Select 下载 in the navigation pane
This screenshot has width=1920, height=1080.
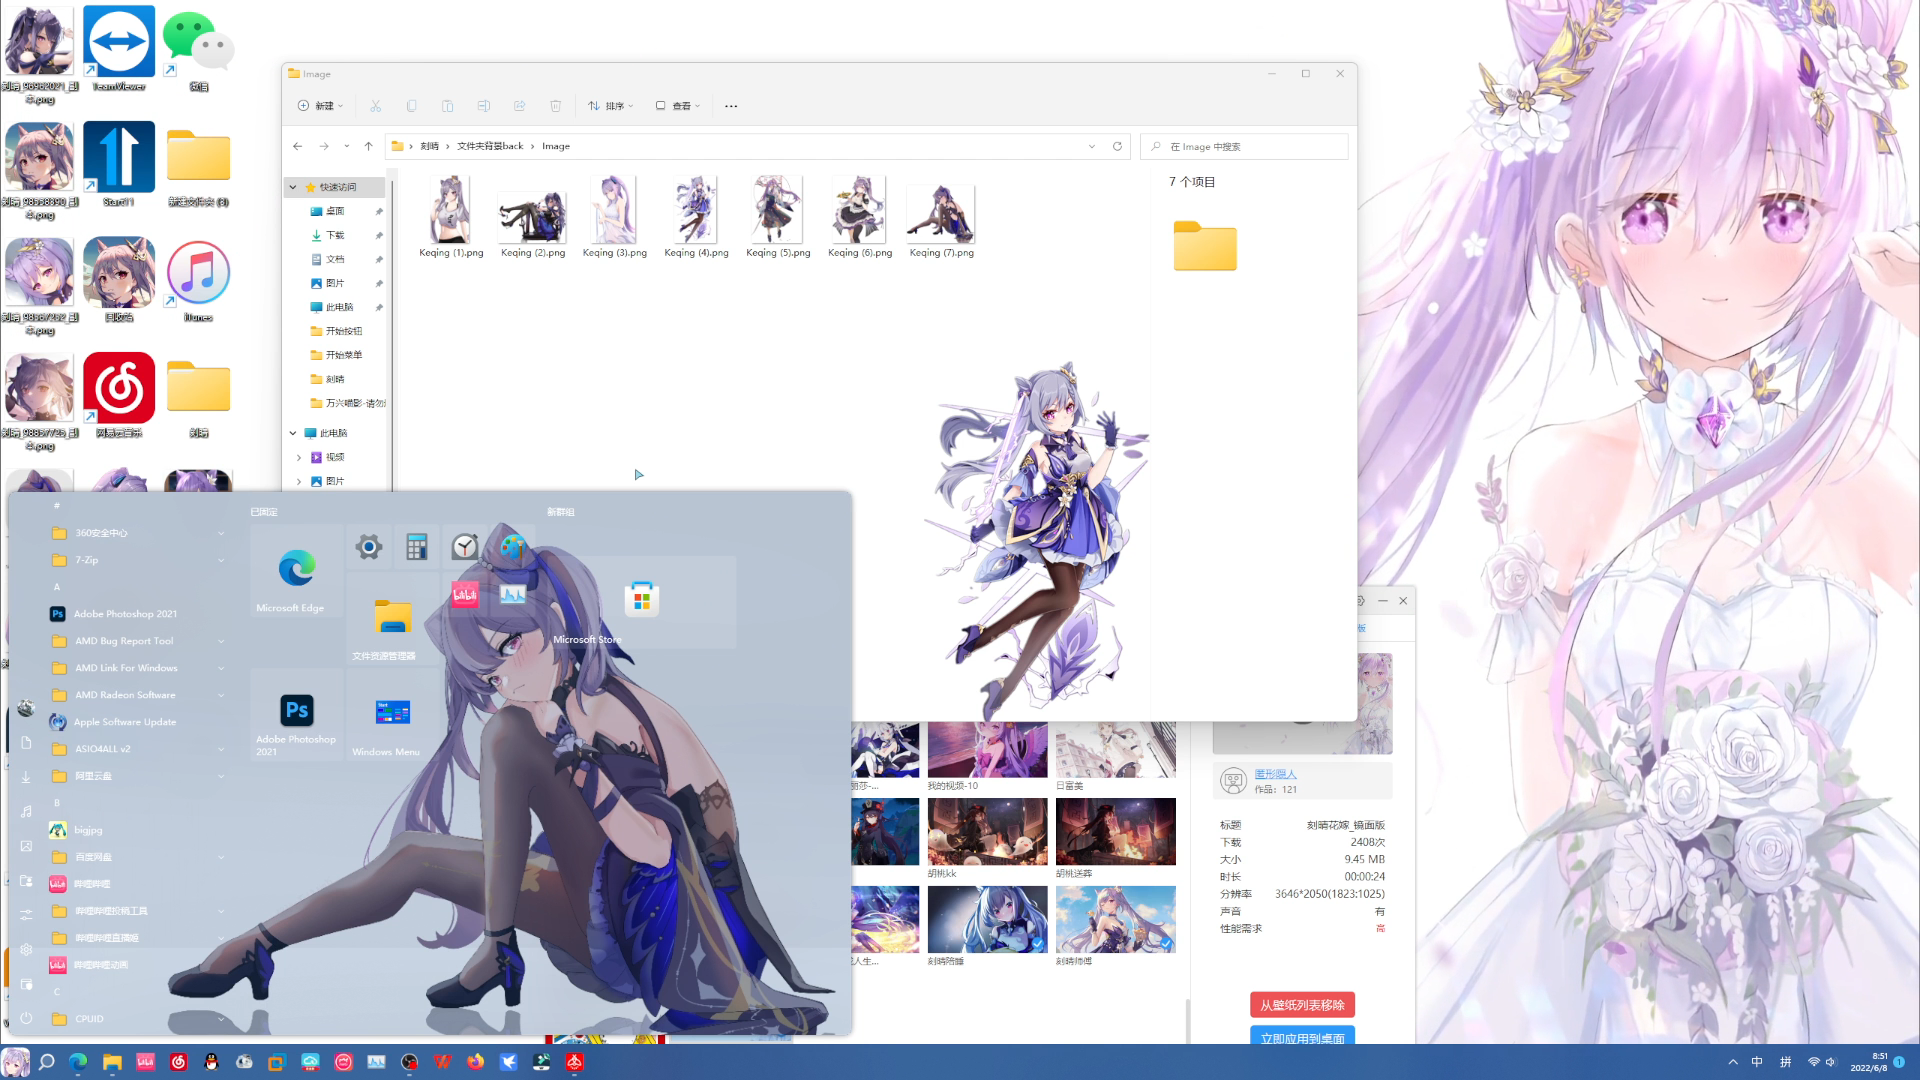pyautogui.click(x=335, y=235)
